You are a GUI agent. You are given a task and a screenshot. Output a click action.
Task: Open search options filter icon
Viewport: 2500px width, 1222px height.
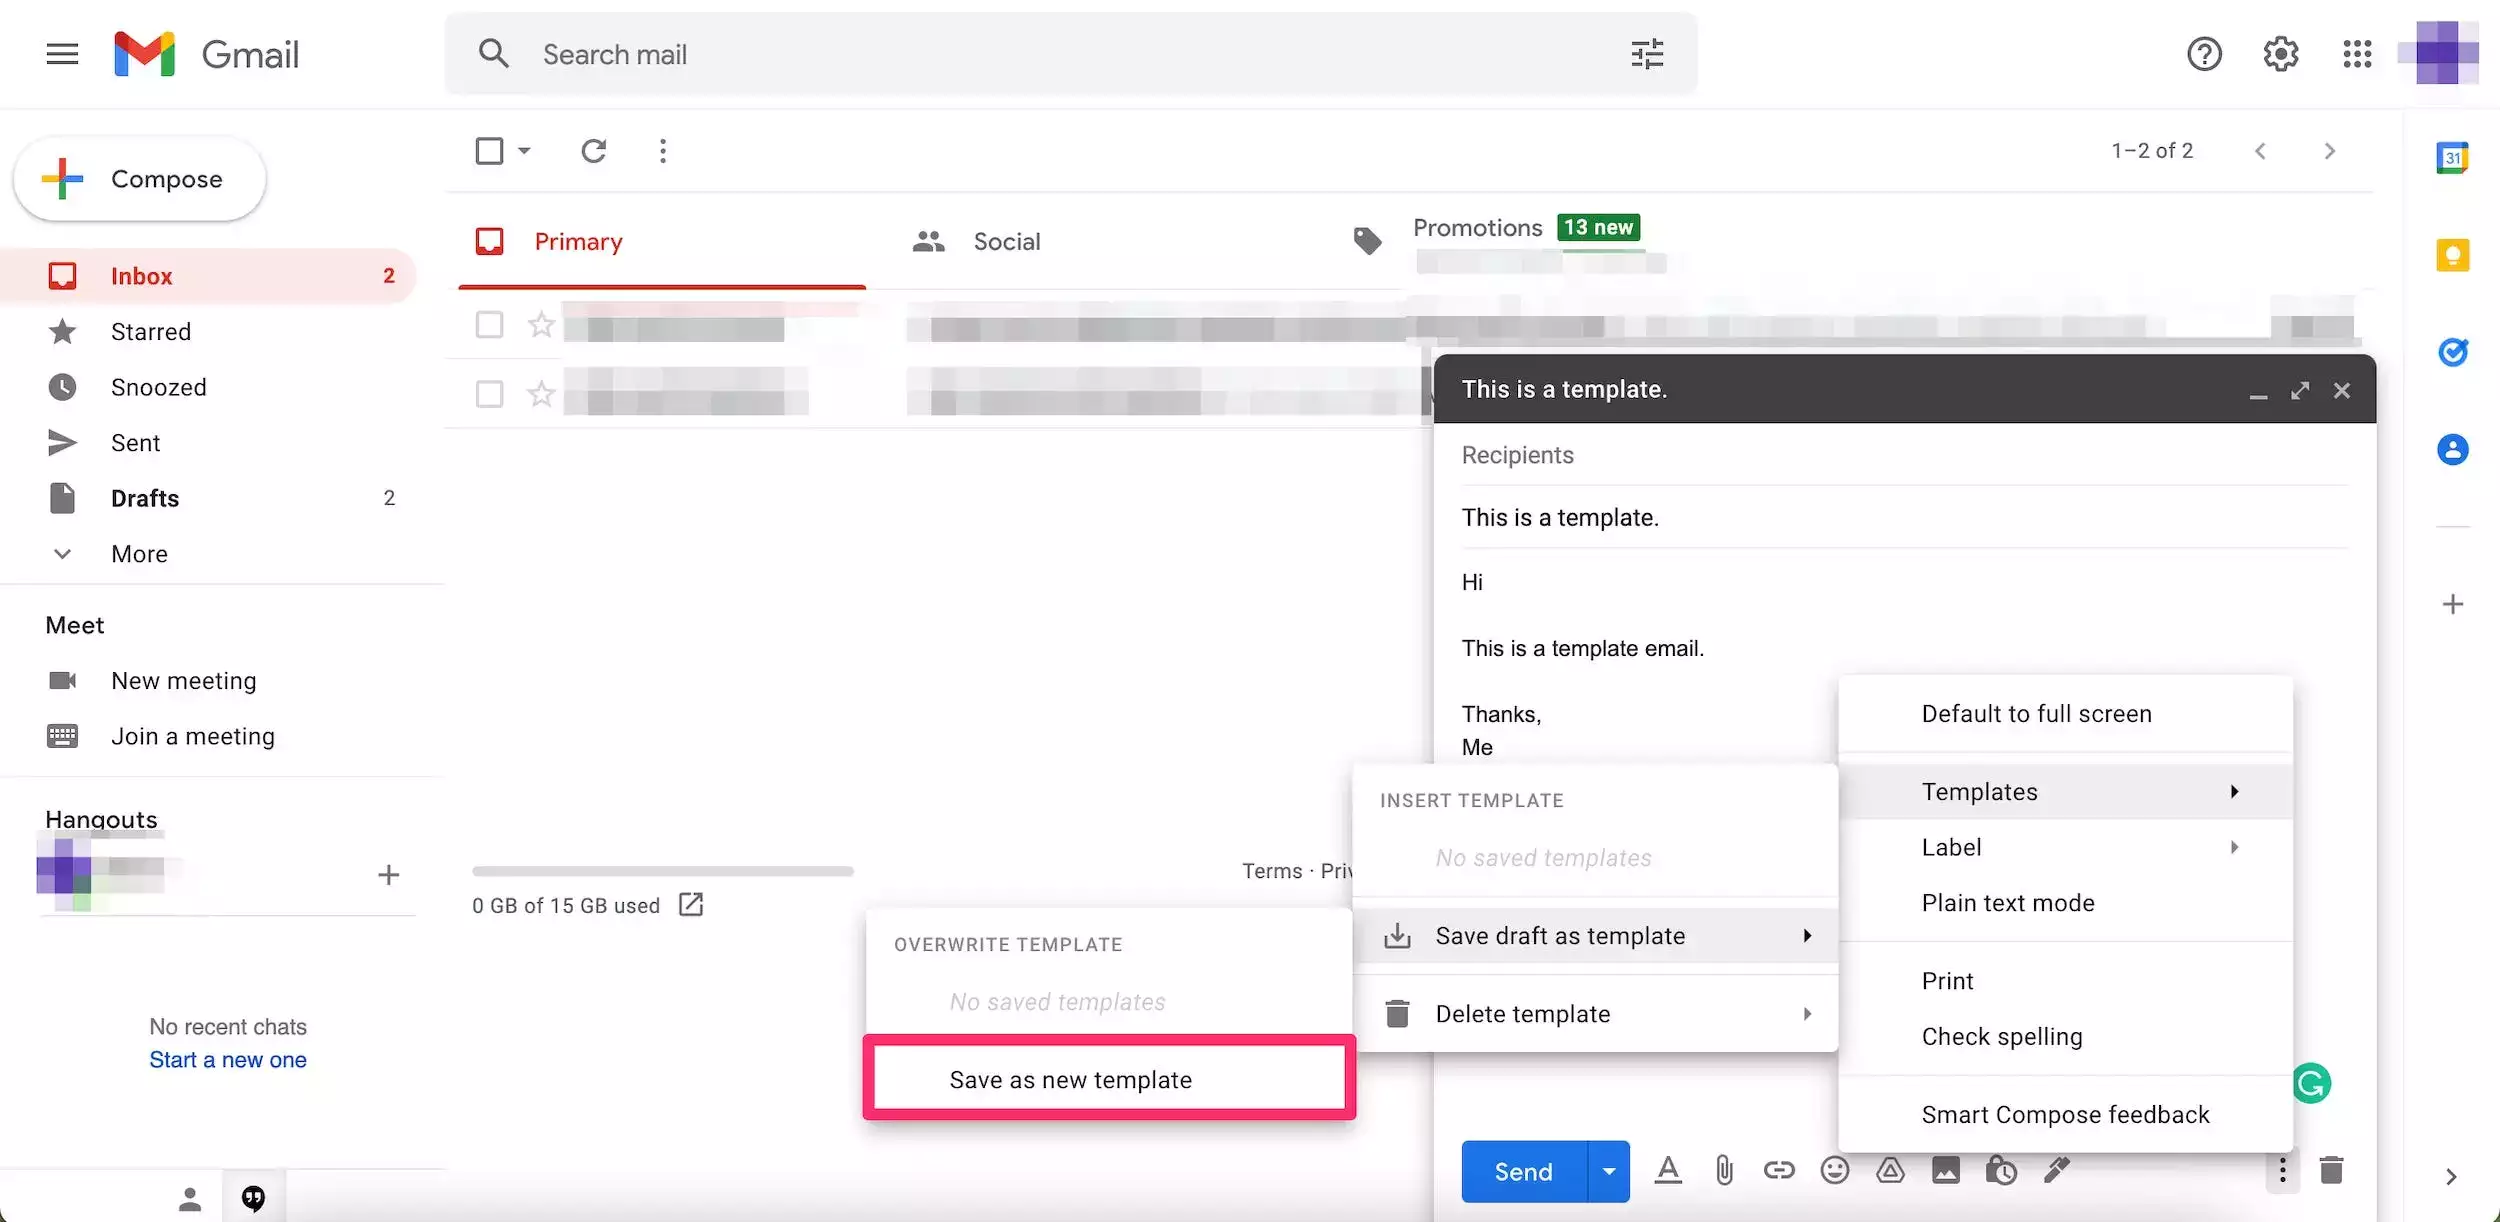[1647, 54]
